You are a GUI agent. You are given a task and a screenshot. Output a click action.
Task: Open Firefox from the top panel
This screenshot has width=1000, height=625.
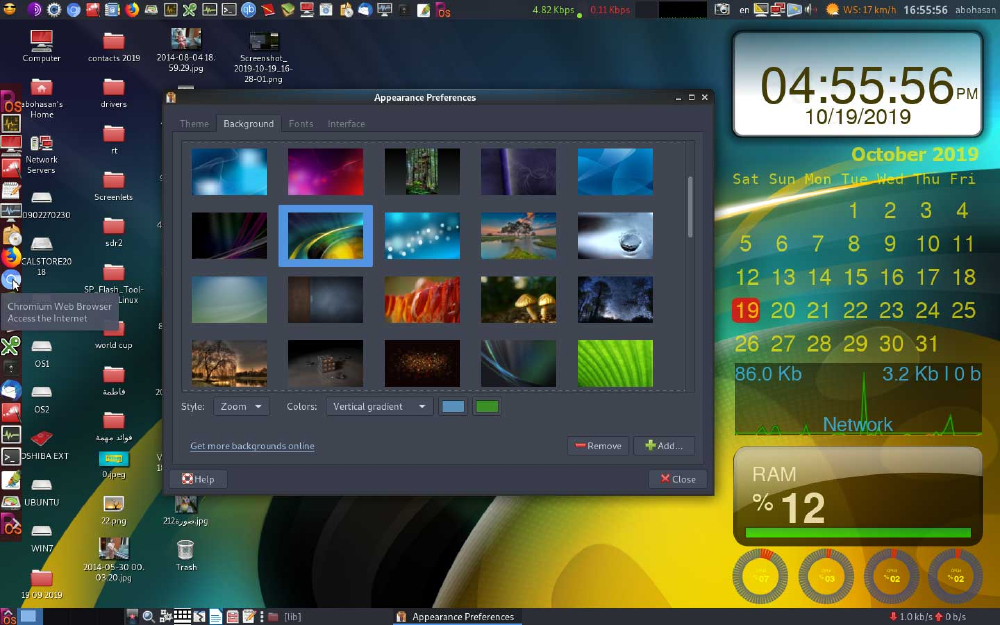click(x=132, y=10)
